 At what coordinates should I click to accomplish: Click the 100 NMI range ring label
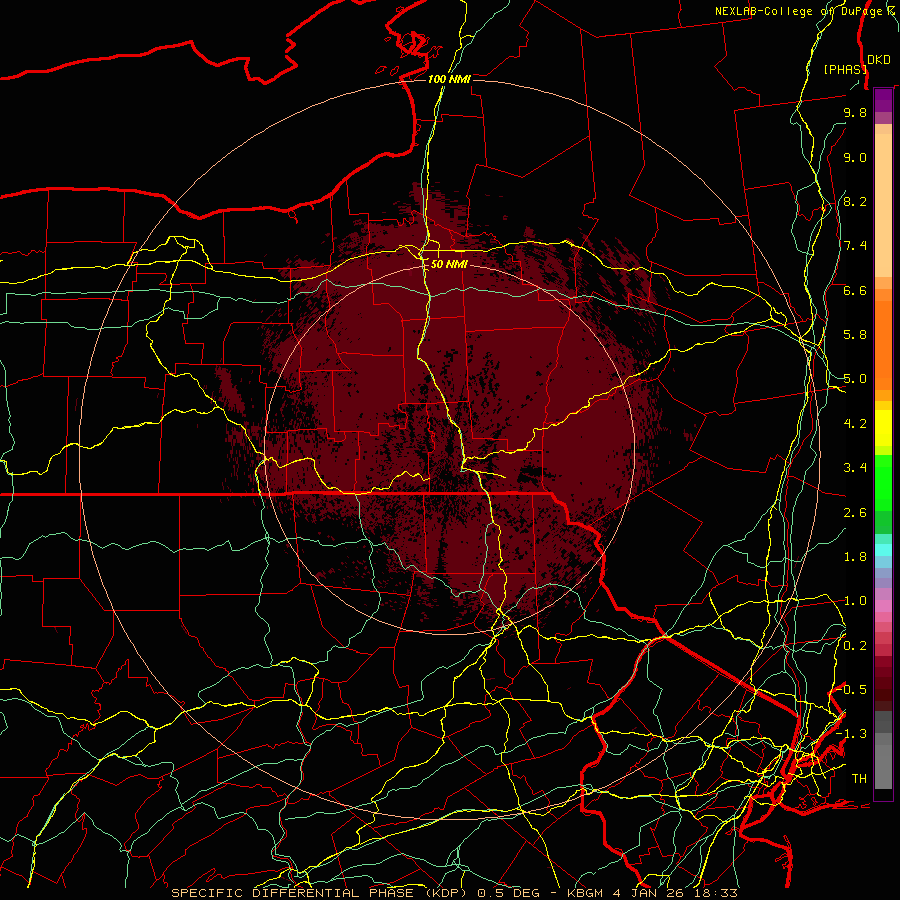pyautogui.click(x=449, y=79)
